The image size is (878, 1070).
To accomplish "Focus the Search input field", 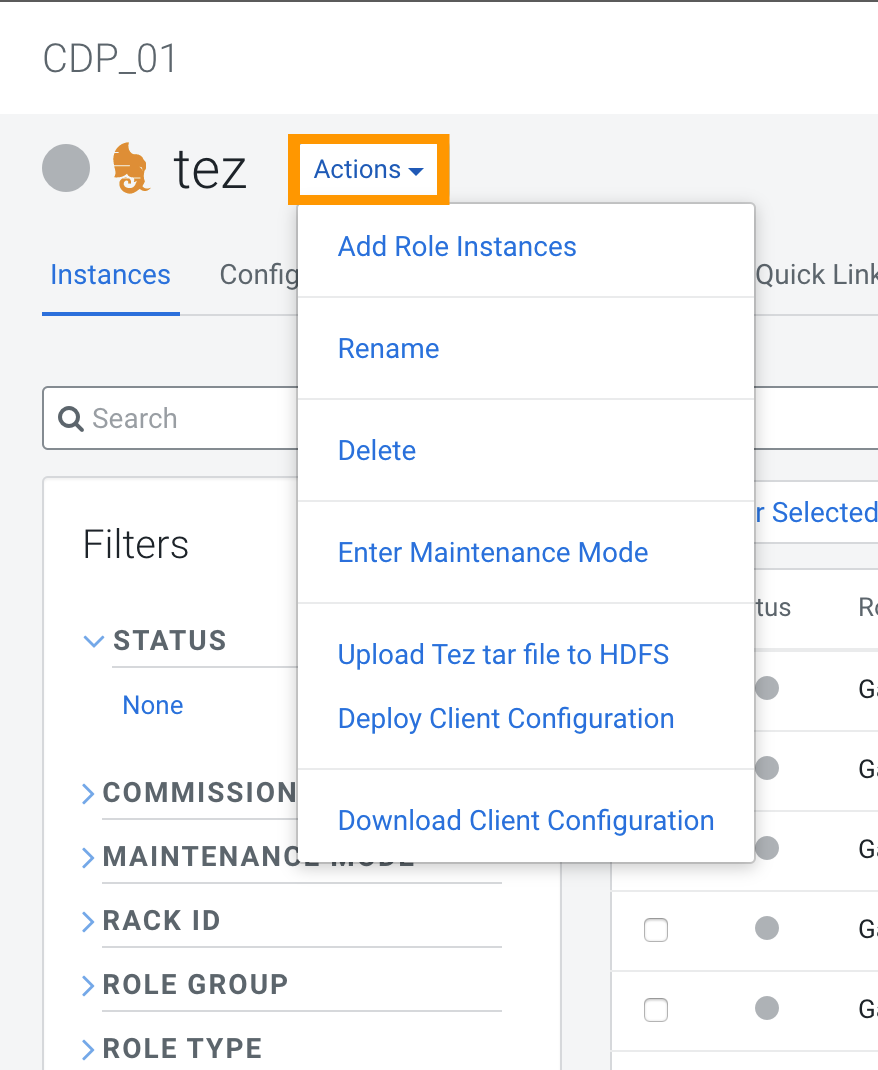I will [x=180, y=418].
